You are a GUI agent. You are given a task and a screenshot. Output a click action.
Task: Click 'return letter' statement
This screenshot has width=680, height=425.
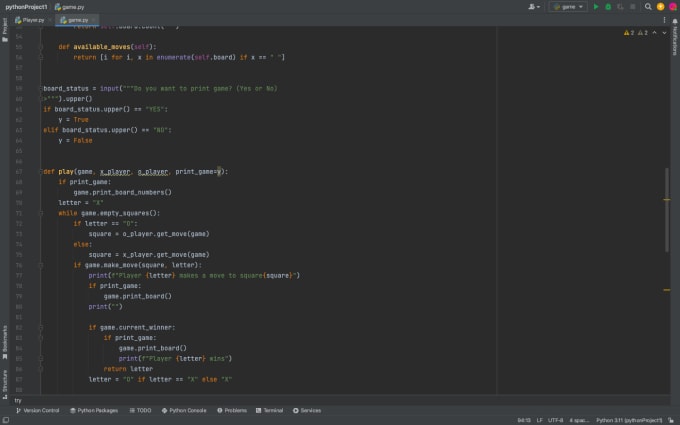pyautogui.click(x=128, y=369)
